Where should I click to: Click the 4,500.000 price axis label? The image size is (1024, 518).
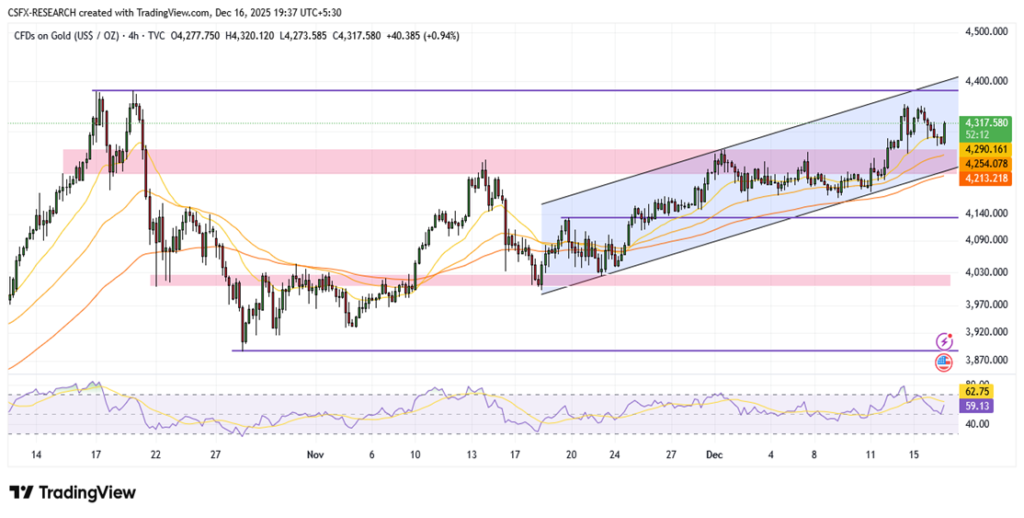(x=985, y=32)
